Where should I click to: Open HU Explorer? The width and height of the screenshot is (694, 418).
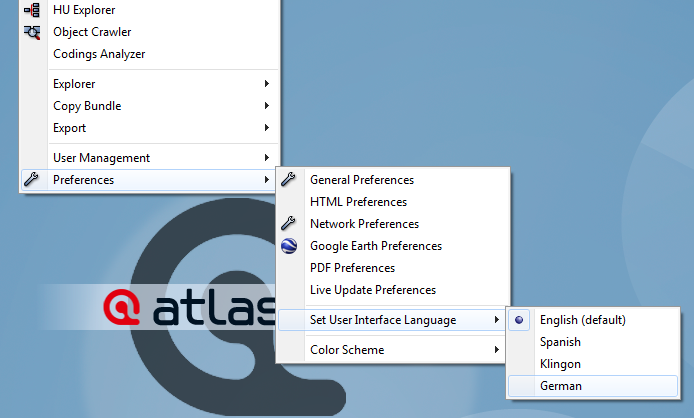pos(150,10)
